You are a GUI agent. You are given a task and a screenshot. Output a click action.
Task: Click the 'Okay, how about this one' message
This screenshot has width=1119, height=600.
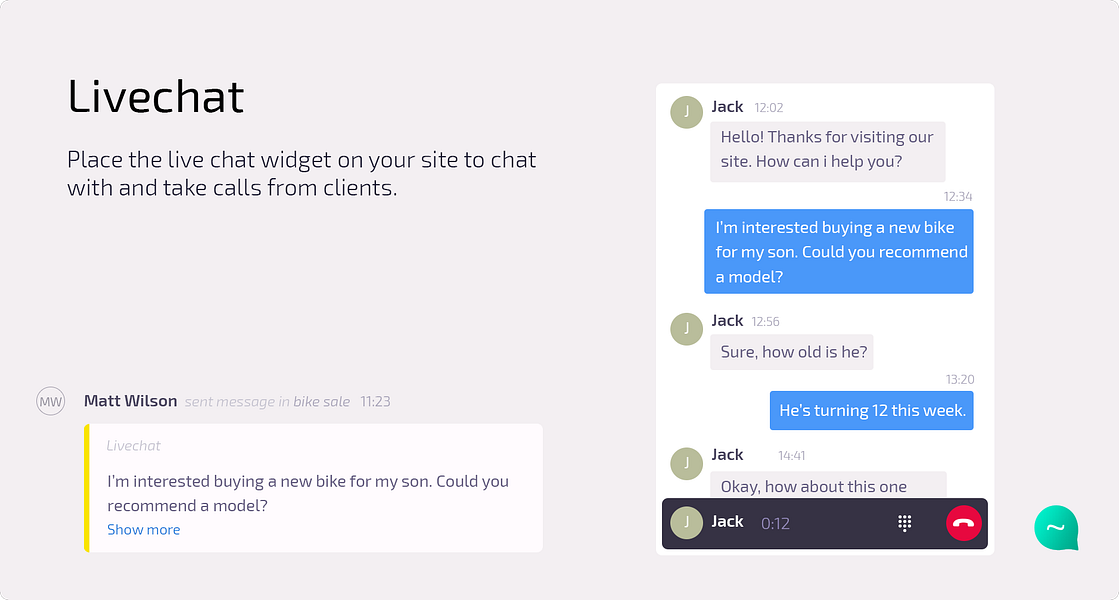[828, 485]
